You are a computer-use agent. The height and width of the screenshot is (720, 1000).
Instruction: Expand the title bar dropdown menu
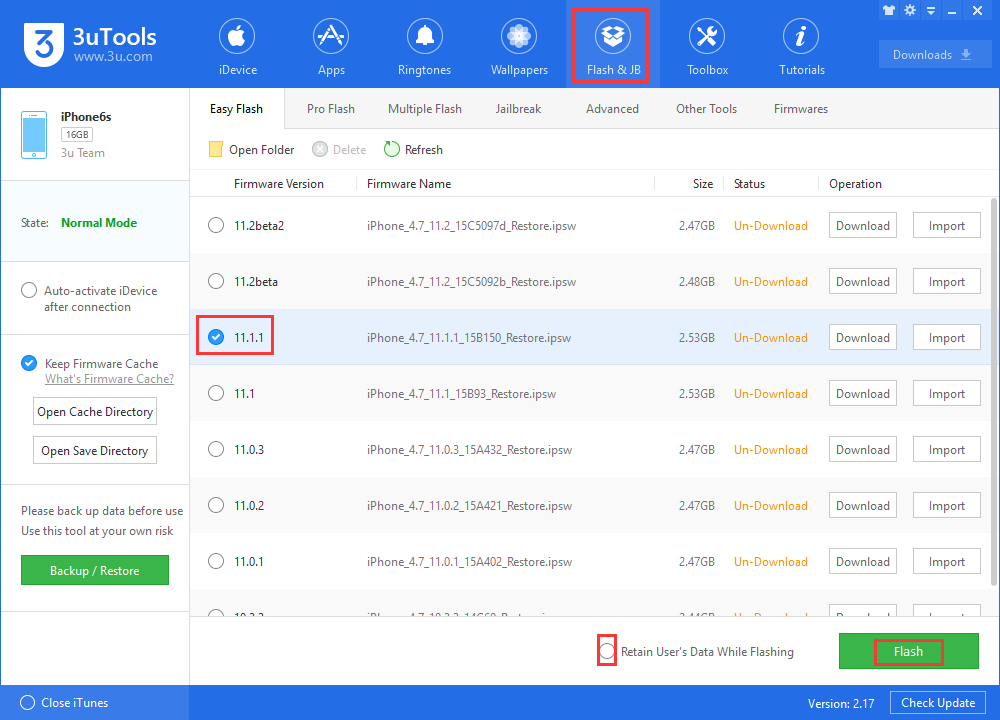(x=931, y=11)
